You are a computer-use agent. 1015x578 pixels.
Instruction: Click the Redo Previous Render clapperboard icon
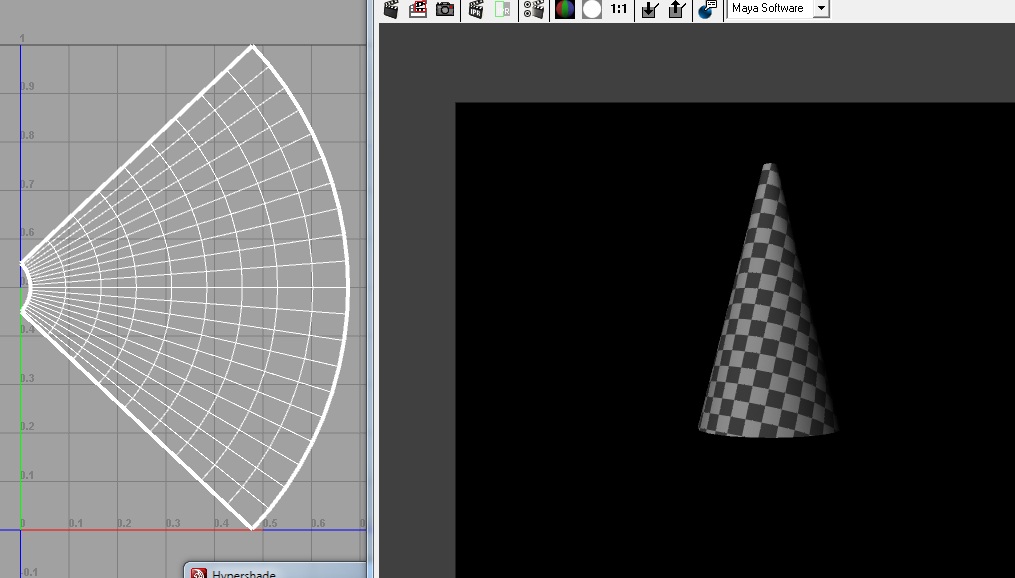click(391, 9)
